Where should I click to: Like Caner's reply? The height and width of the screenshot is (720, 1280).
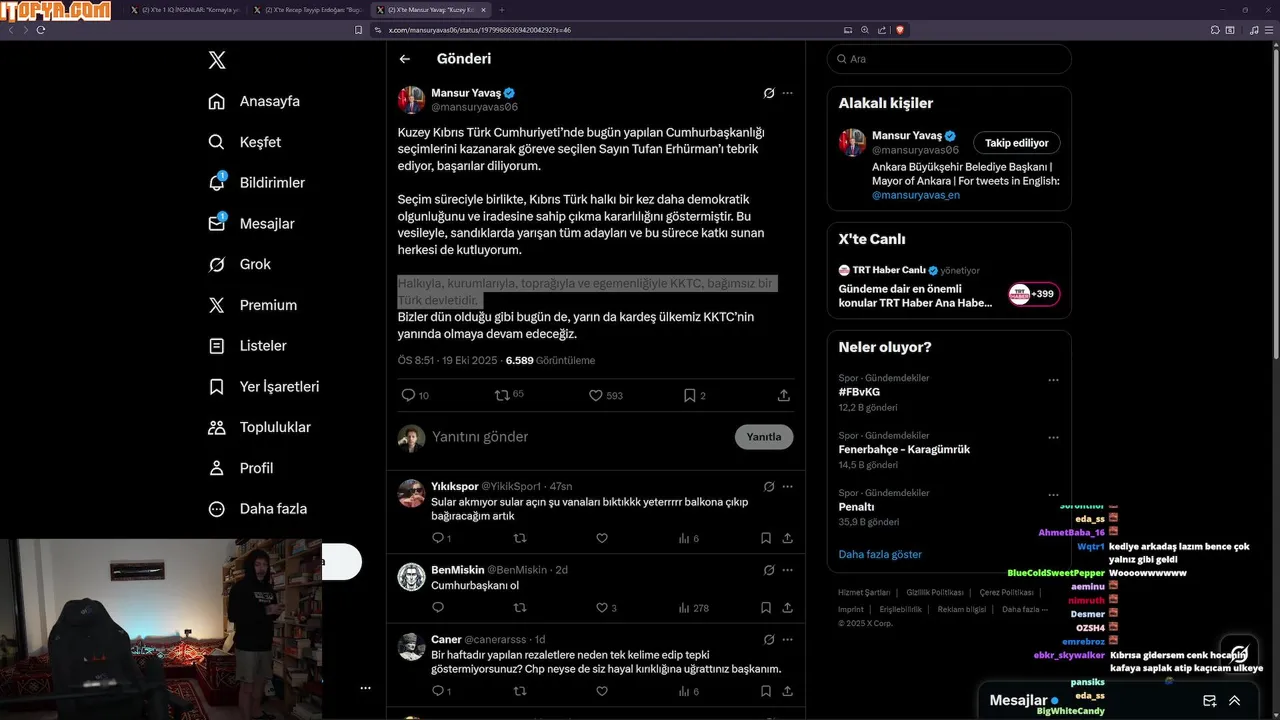click(x=602, y=690)
